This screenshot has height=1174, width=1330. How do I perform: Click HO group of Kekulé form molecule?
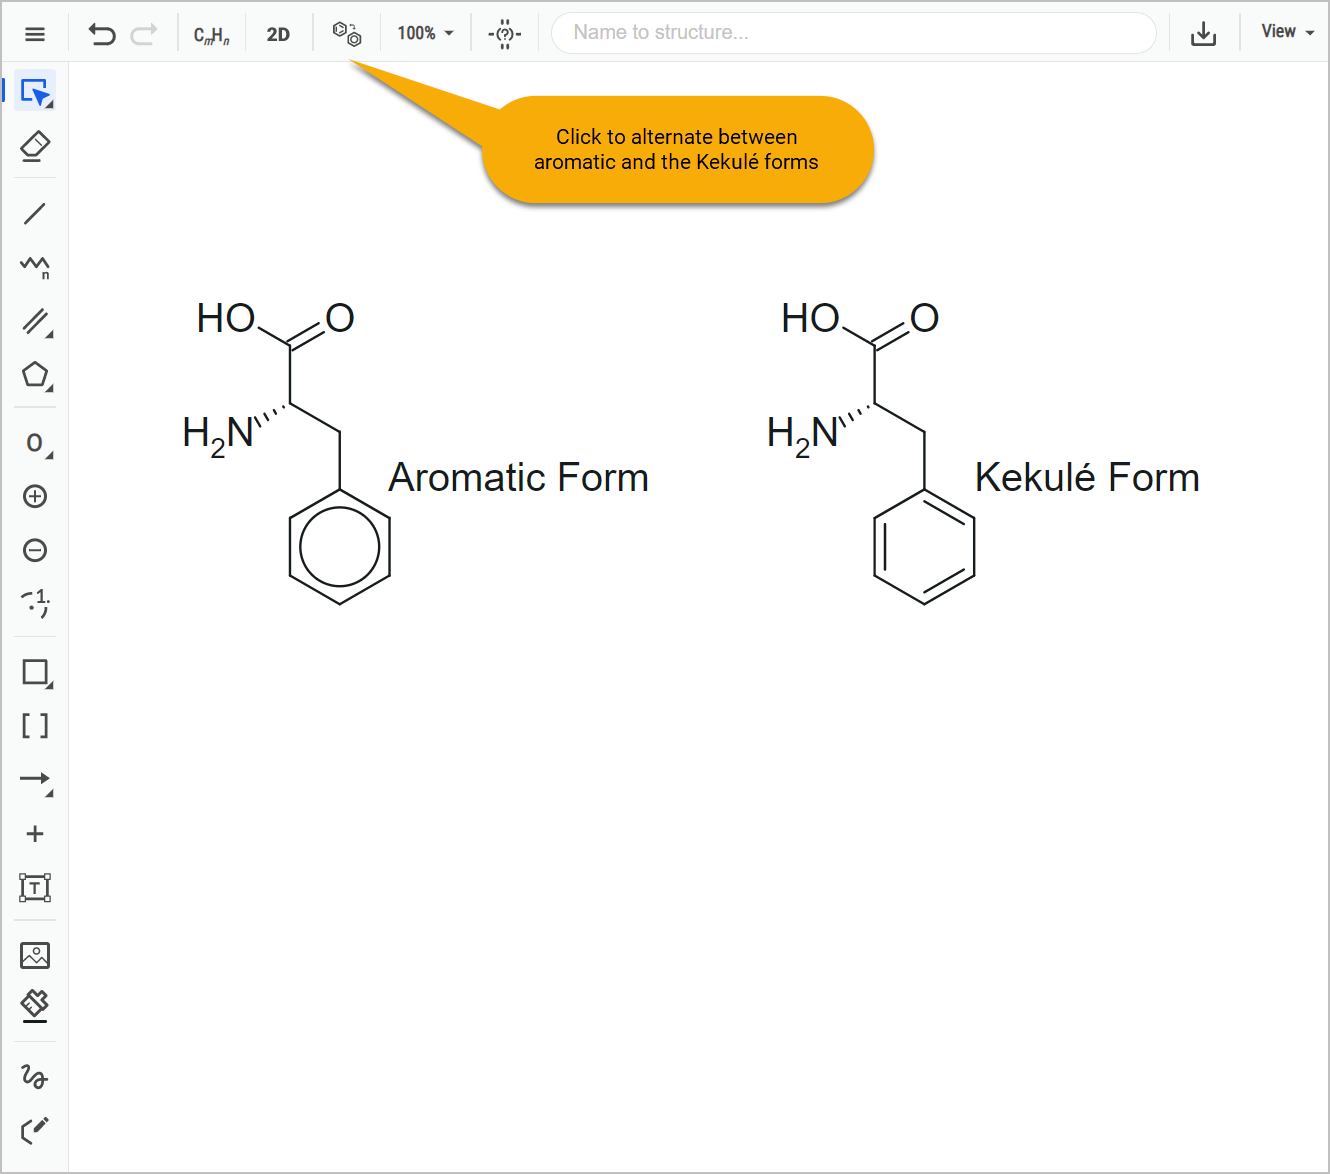(810, 319)
